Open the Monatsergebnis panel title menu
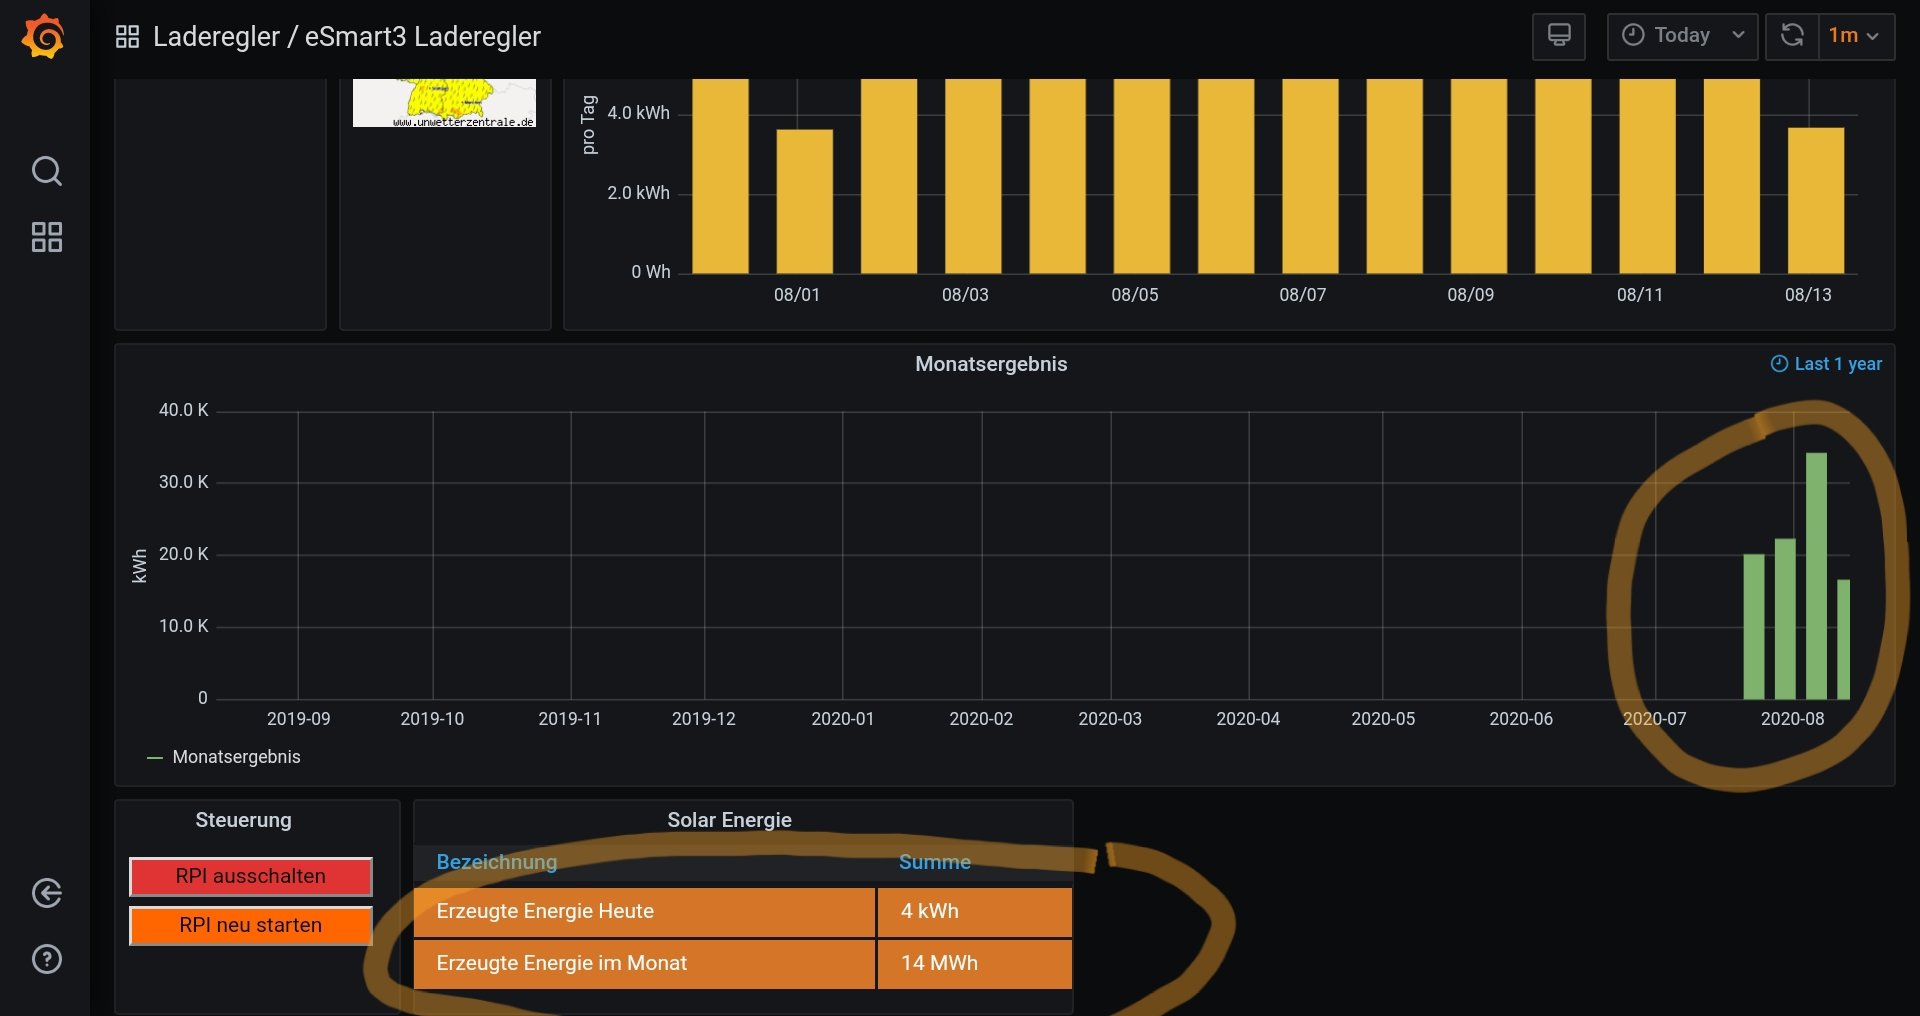Viewport: 1920px width, 1016px height. pos(990,364)
